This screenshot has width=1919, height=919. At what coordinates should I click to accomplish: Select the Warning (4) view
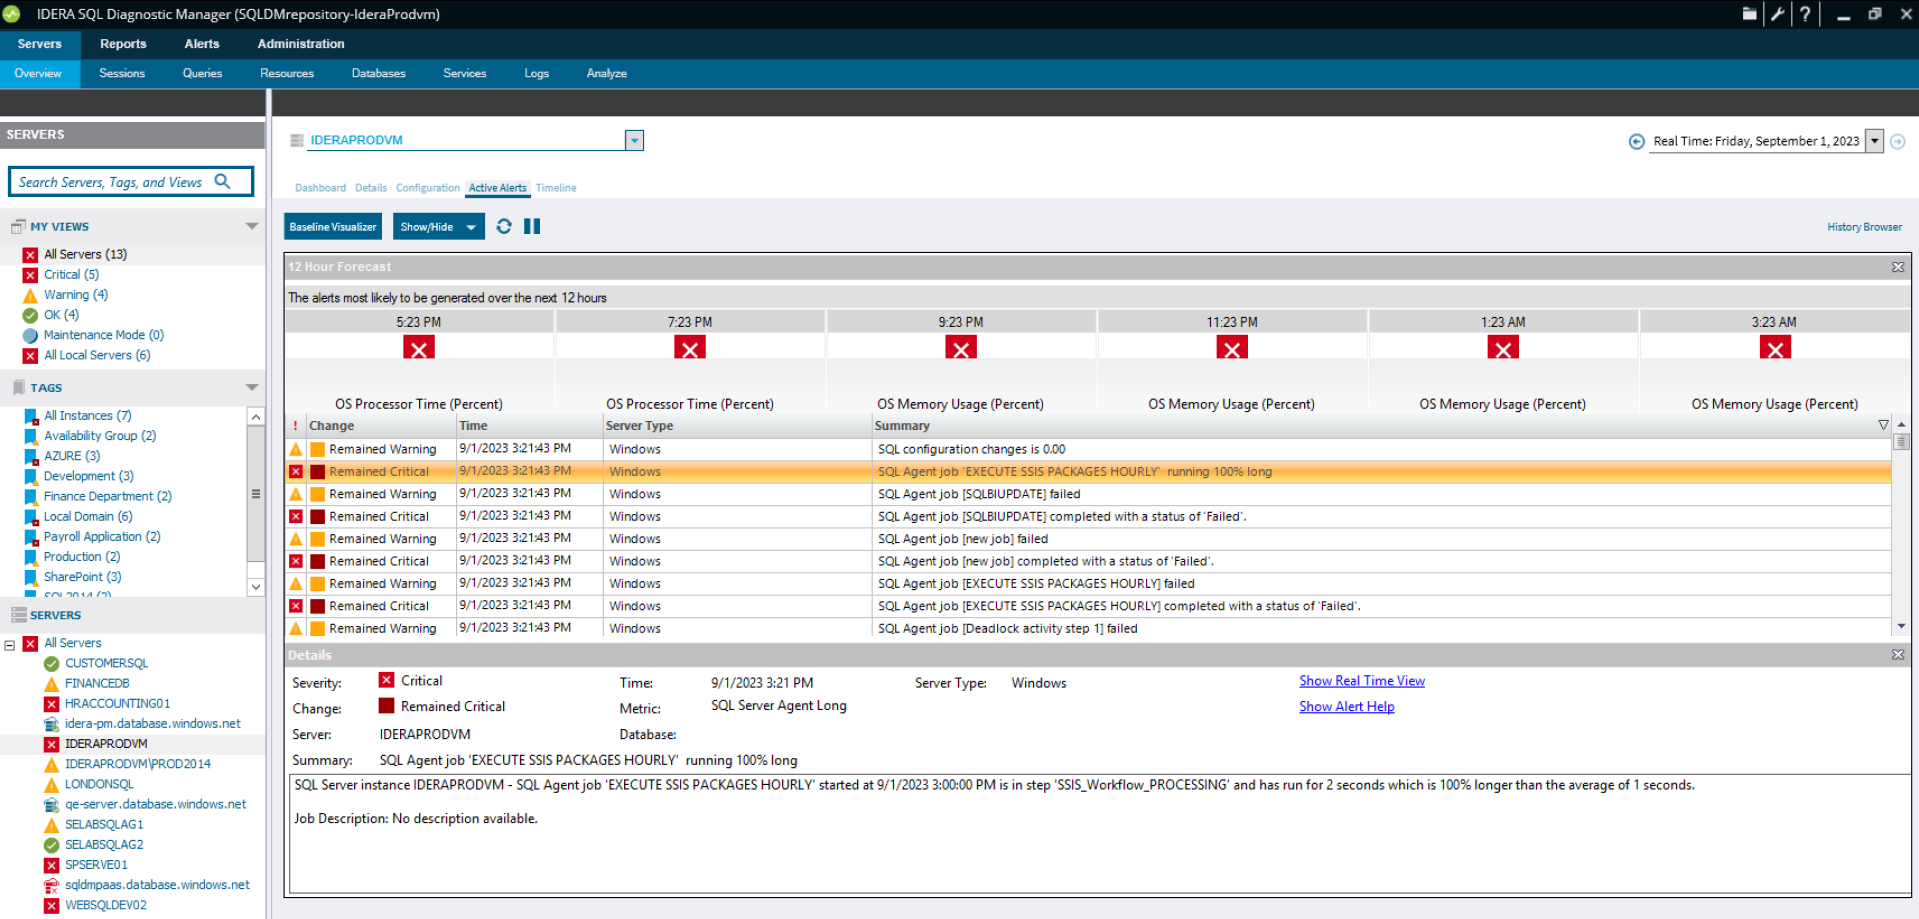(x=76, y=295)
